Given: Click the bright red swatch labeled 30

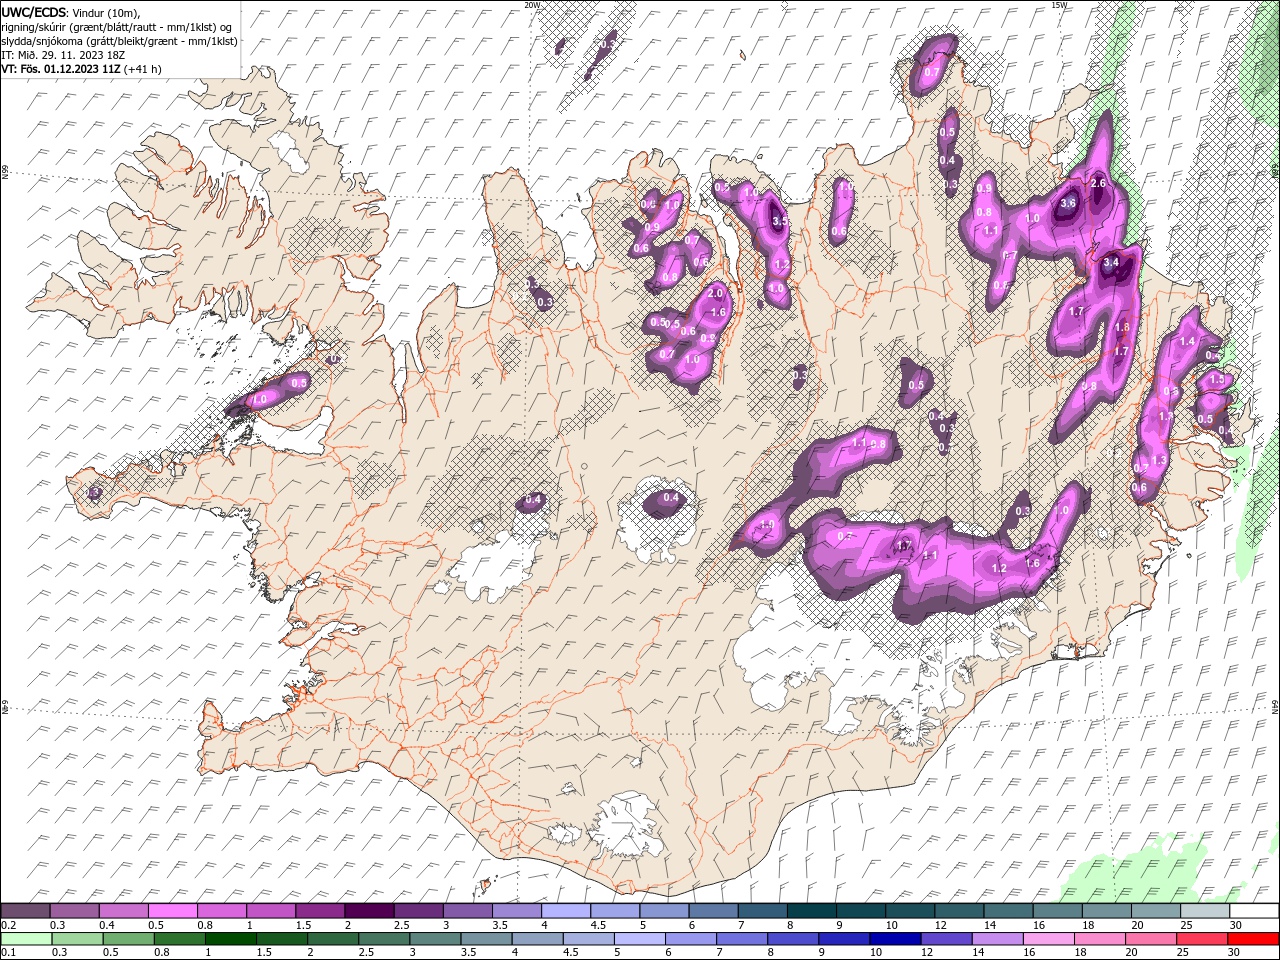Looking at the screenshot, I should 1253,939.
